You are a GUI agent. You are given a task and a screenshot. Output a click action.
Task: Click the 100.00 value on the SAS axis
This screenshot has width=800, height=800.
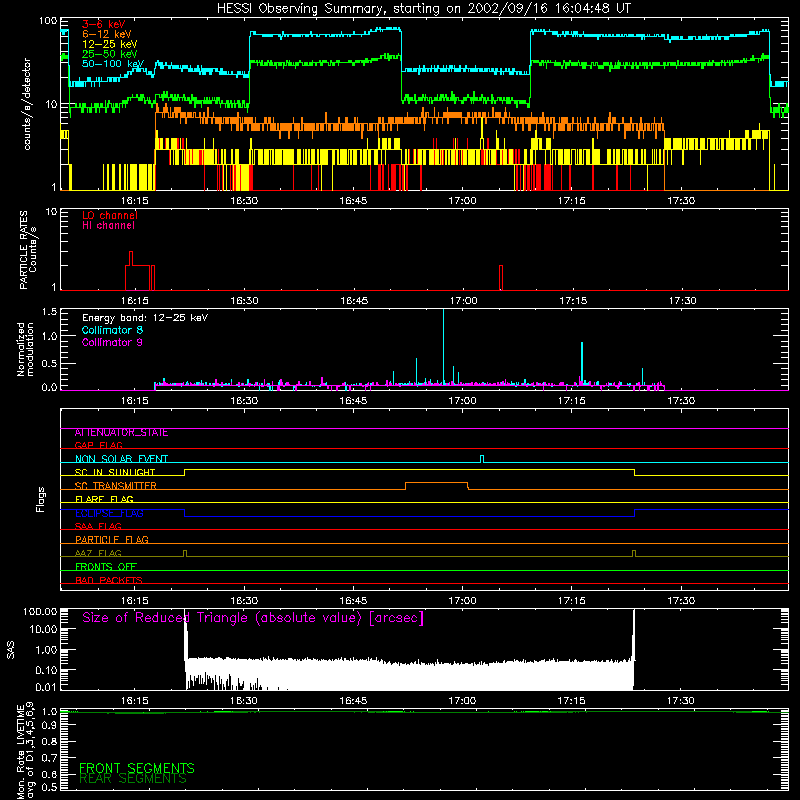pos(40,612)
